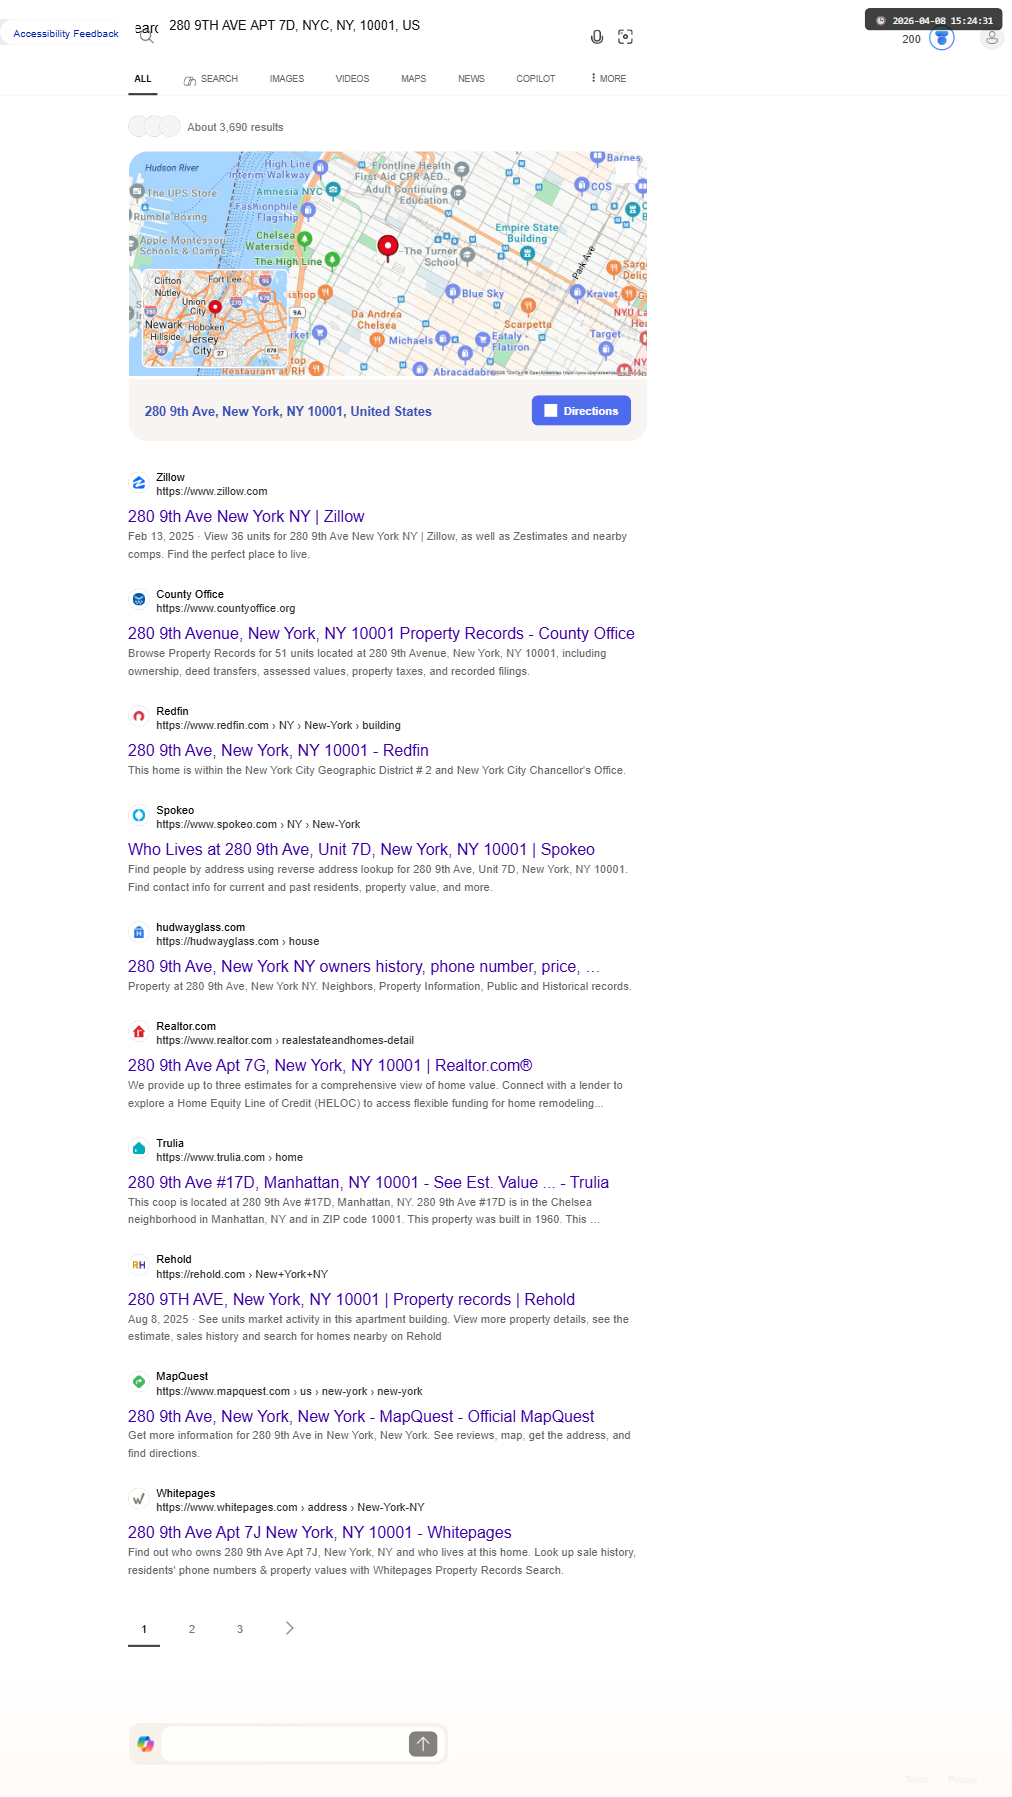Switch to the NEWS tab
Viewport: 1012px width, 1797px height.
coord(471,79)
